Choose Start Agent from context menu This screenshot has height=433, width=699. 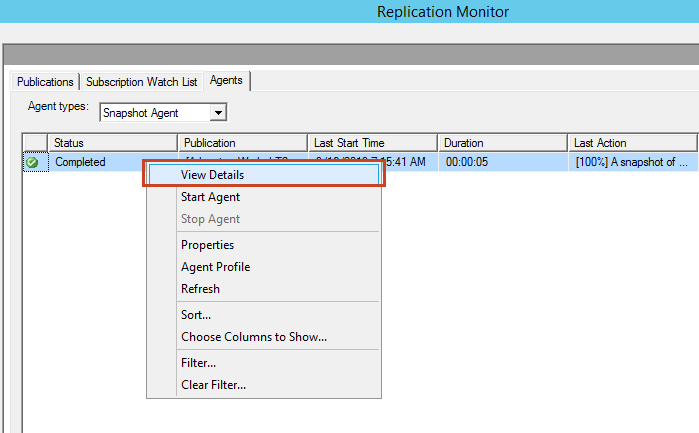click(210, 197)
